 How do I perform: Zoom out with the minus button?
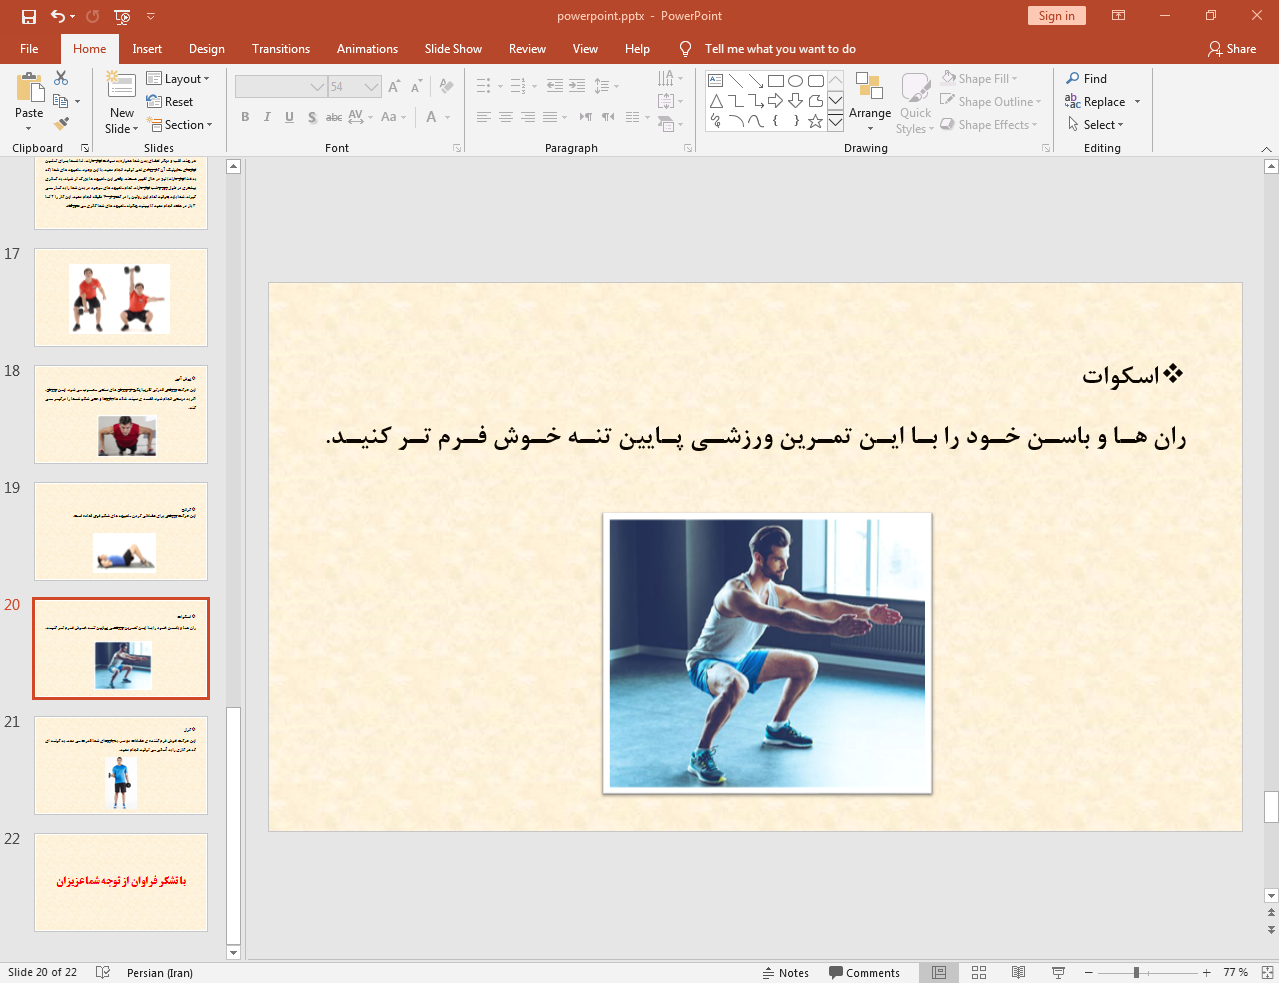pos(1089,972)
